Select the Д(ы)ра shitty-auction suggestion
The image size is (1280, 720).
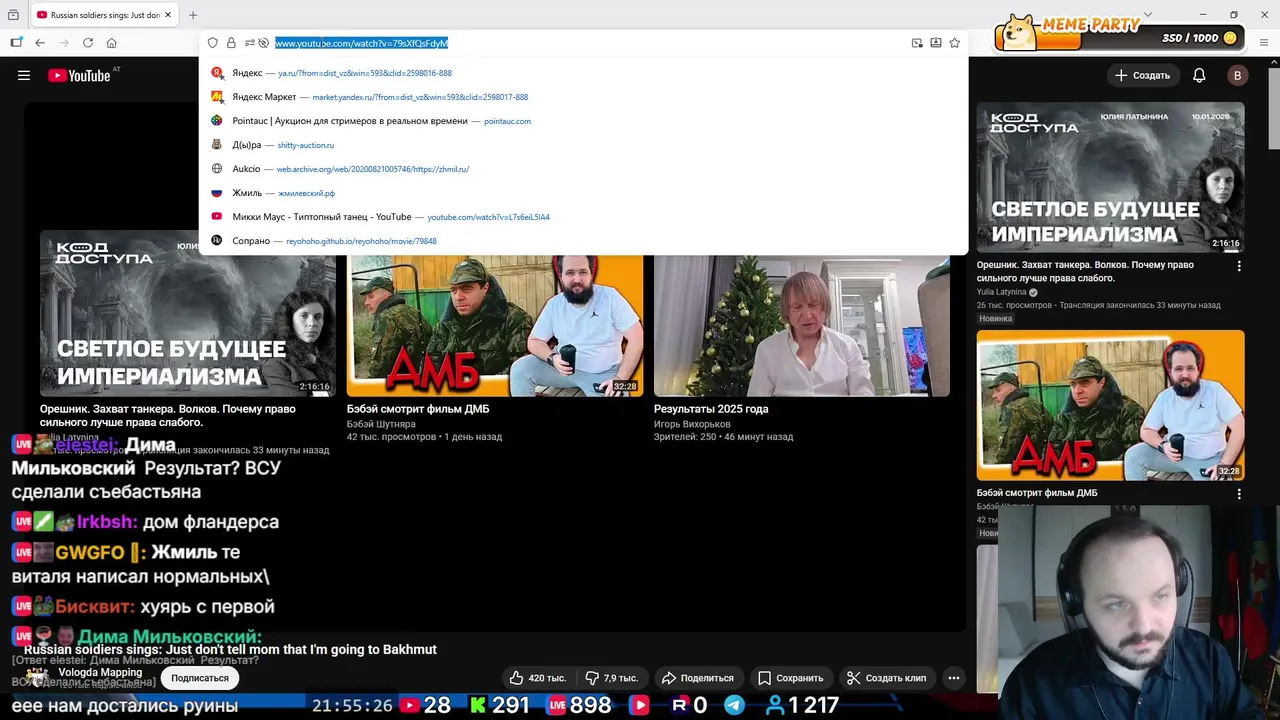point(583,145)
